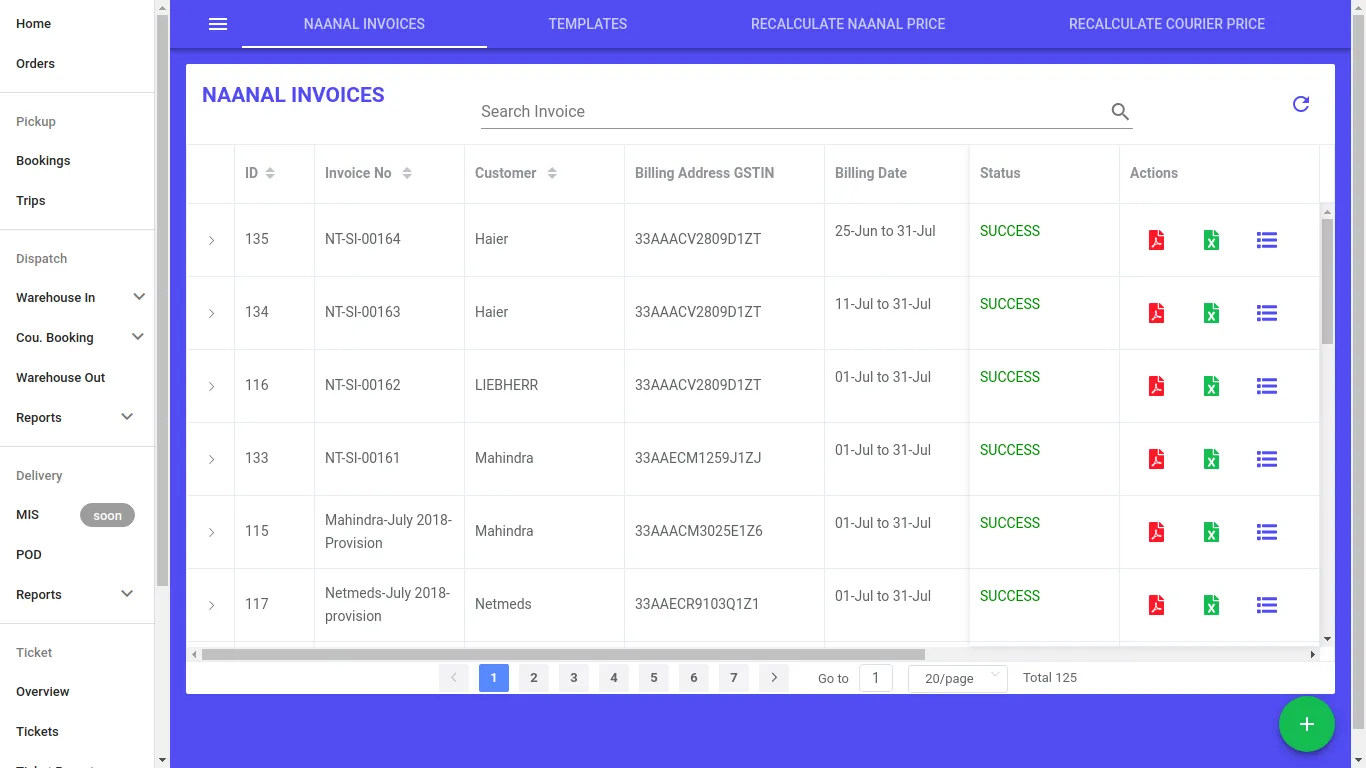Open the hamburger menu icon

(218, 24)
